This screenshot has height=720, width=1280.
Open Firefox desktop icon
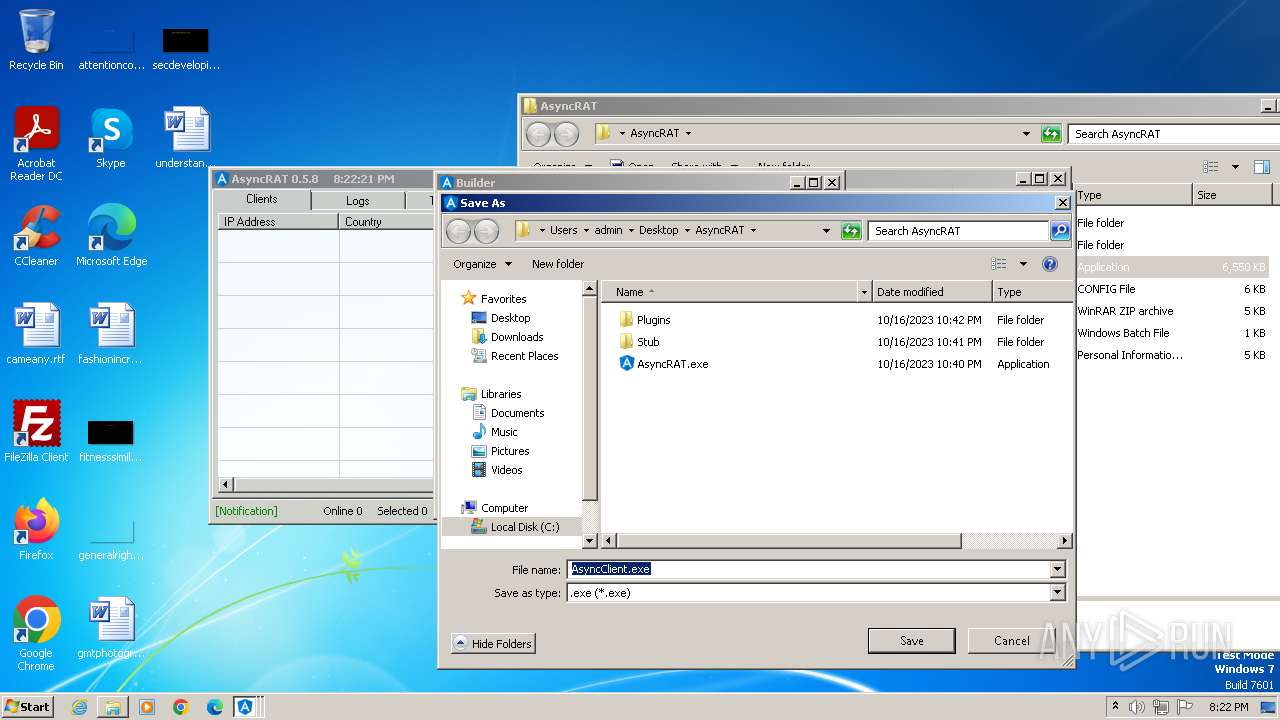tap(36, 530)
